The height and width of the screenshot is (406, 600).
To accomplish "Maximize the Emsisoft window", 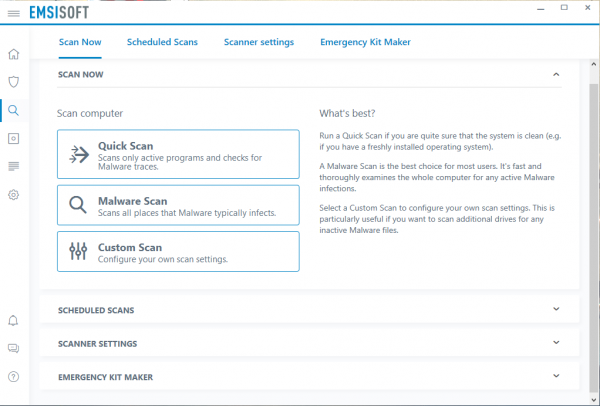I will tap(564, 8).
